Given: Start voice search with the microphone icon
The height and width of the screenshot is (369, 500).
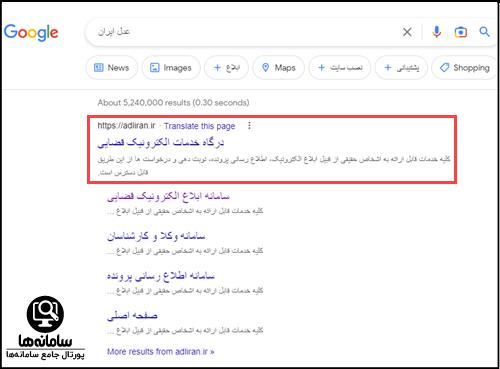Looking at the screenshot, I should pos(436,32).
